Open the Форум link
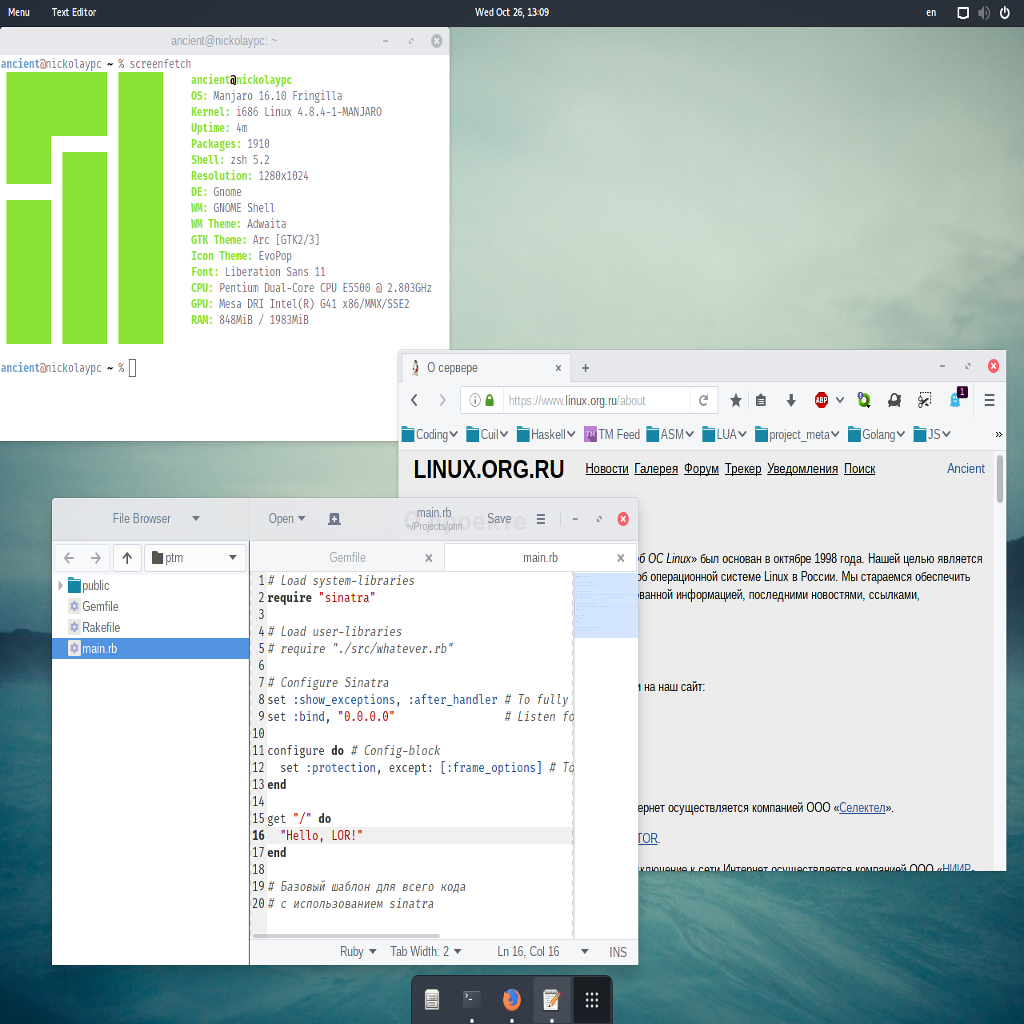 [x=701, y=469]
